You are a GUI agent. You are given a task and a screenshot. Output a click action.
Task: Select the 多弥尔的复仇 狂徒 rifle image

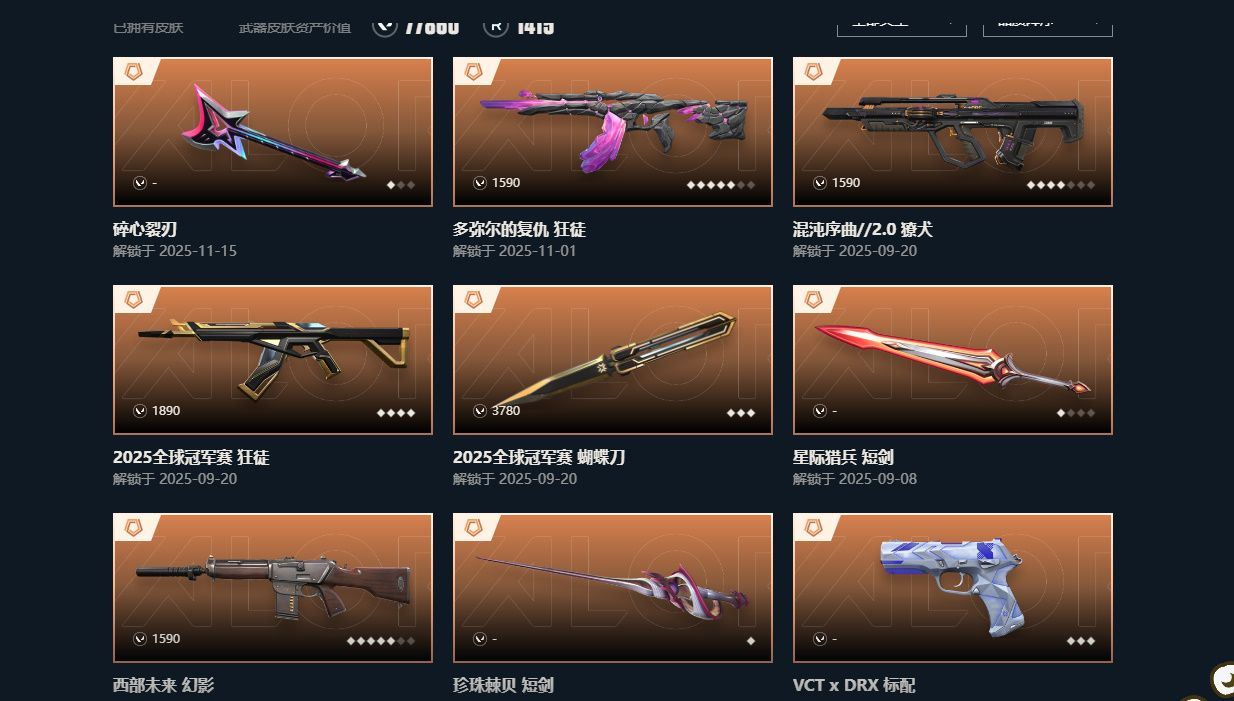click(613, 127)
